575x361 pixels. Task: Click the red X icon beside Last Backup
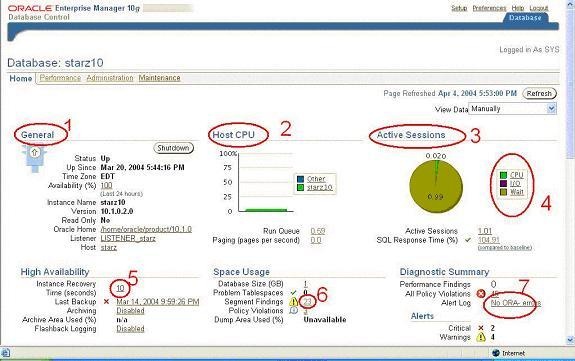(106, 302)
